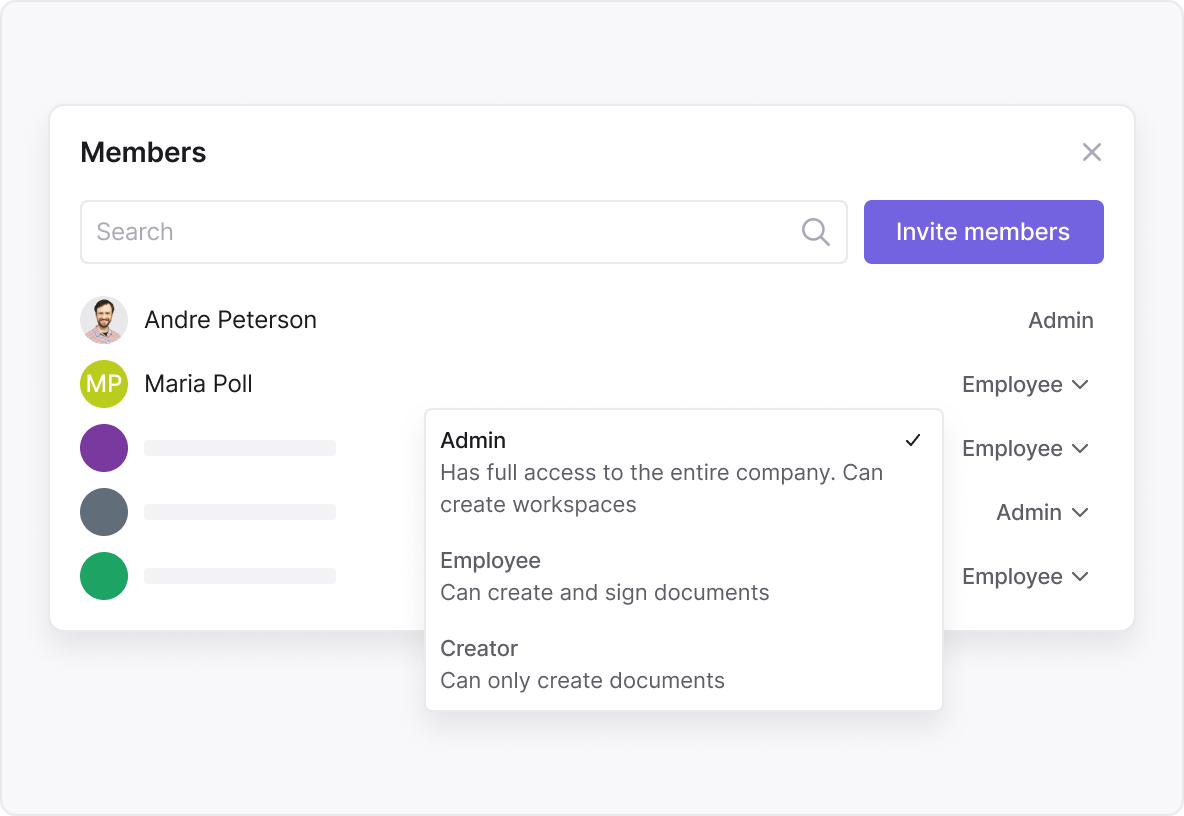Click the green member avatar
1184x816 pixels.
tap(104, 577)
